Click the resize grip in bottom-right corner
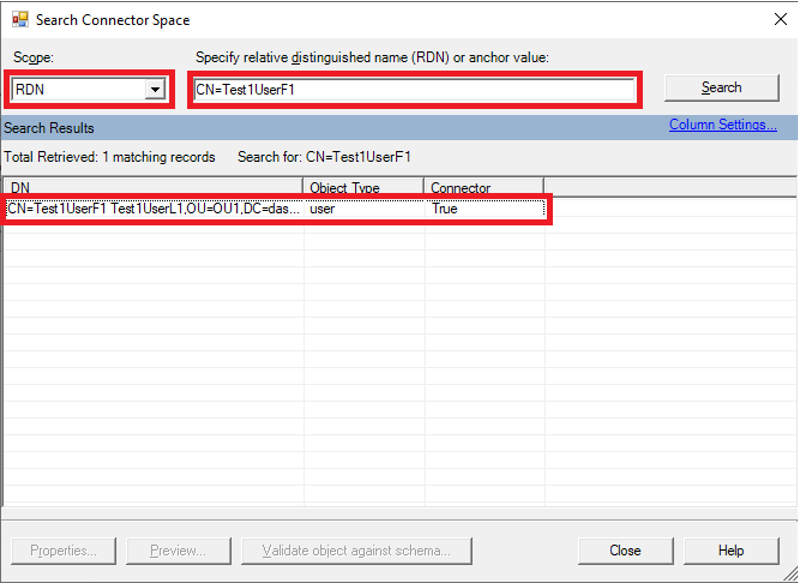 click(x=790, y=576)
